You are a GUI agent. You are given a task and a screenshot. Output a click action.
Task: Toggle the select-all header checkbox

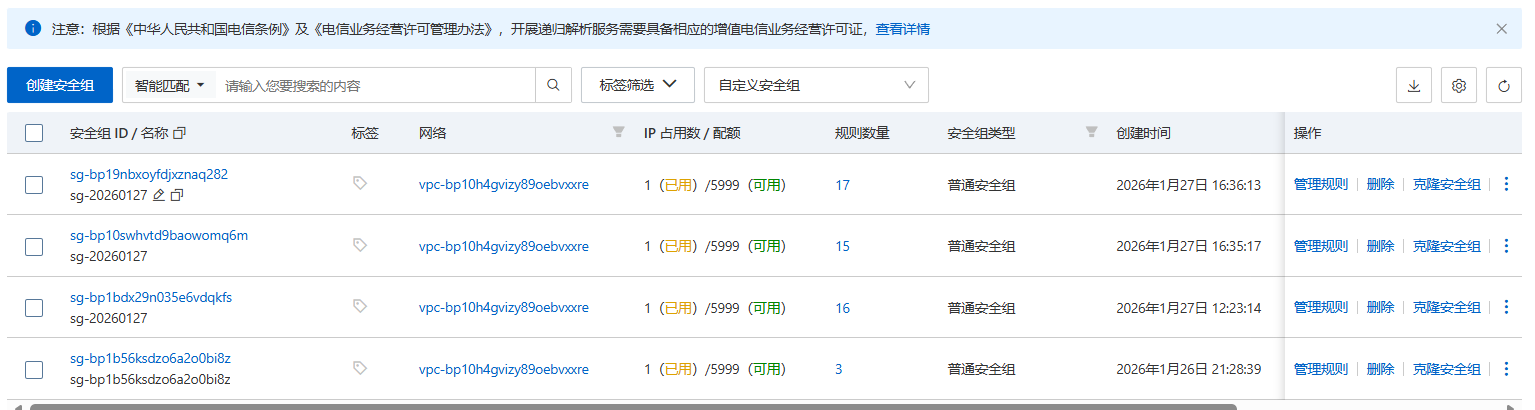[x=34, y=133]
